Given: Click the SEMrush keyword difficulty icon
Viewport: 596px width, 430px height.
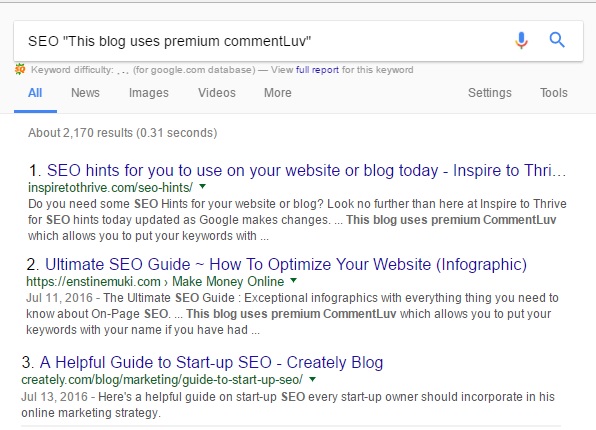Looking at the screenshot, I should 20,70.
